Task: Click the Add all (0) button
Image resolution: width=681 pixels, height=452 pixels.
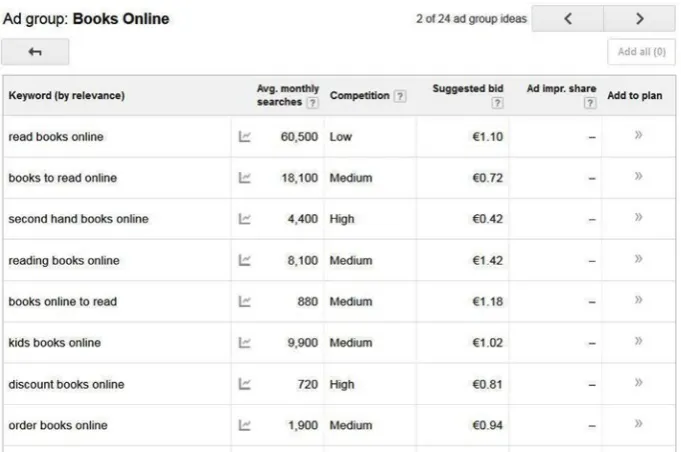Action: point(641,52)
